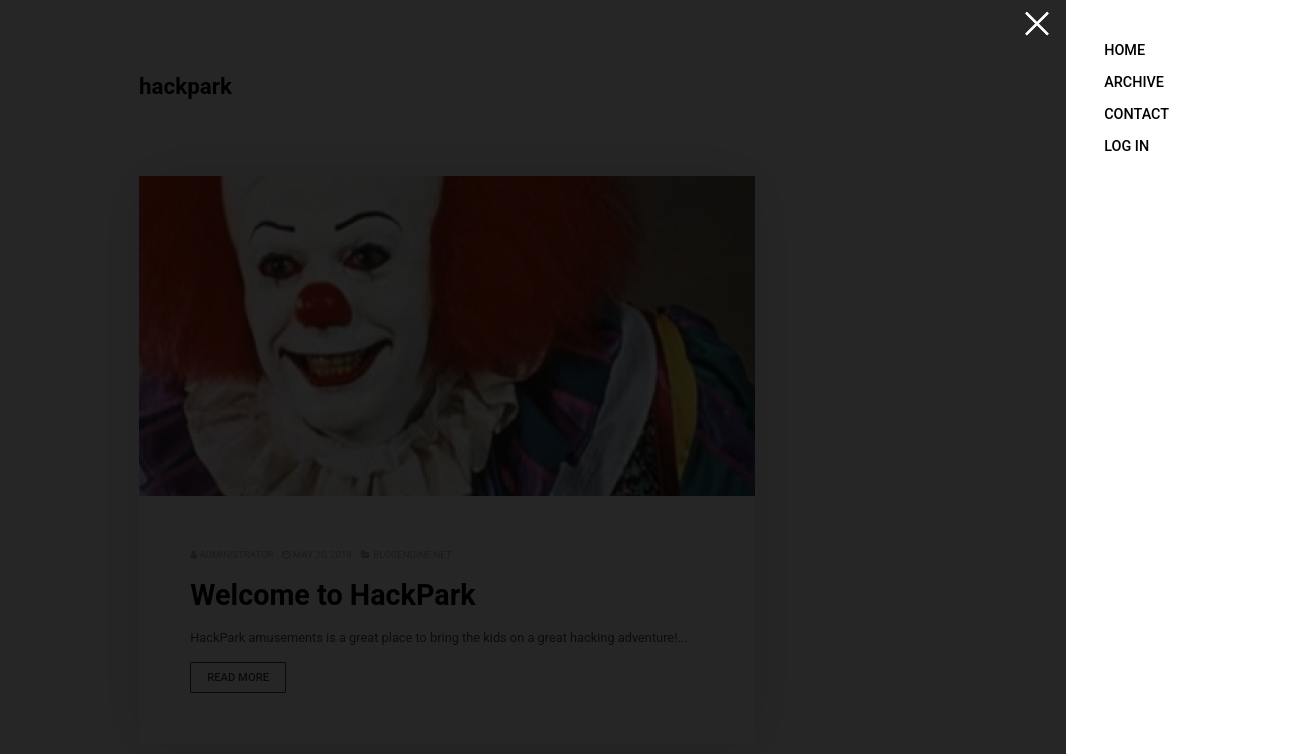Image resolution: width=1298 pixels, height=754 pixels.
Task: Open the HOME menu item
Action: (1124, 50)
